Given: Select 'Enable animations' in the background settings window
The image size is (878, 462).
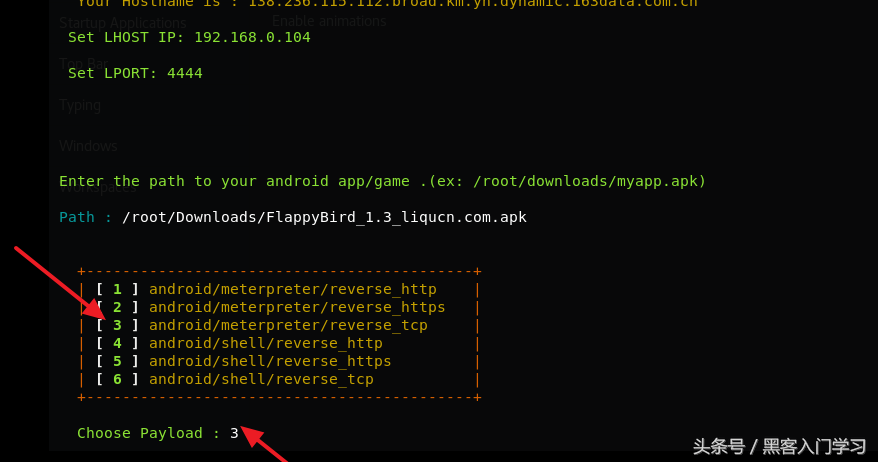Looking at the screenshot, I should pos(329,21).
